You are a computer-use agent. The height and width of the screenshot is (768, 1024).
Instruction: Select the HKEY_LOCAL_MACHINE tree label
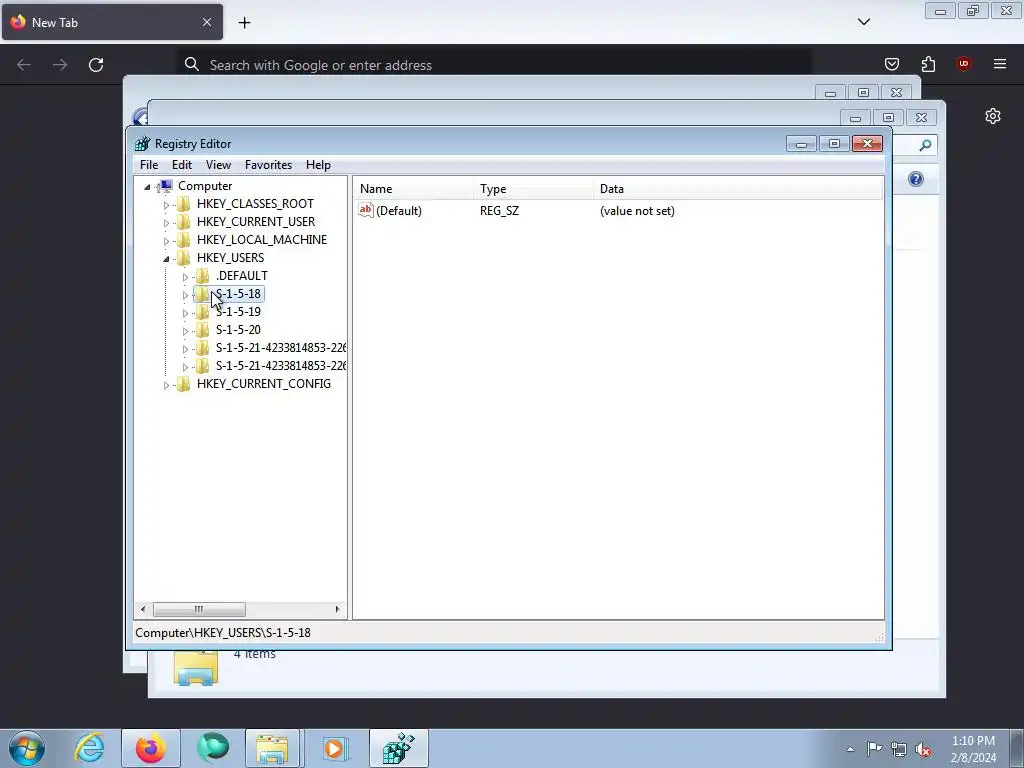(x=262, y=240)
